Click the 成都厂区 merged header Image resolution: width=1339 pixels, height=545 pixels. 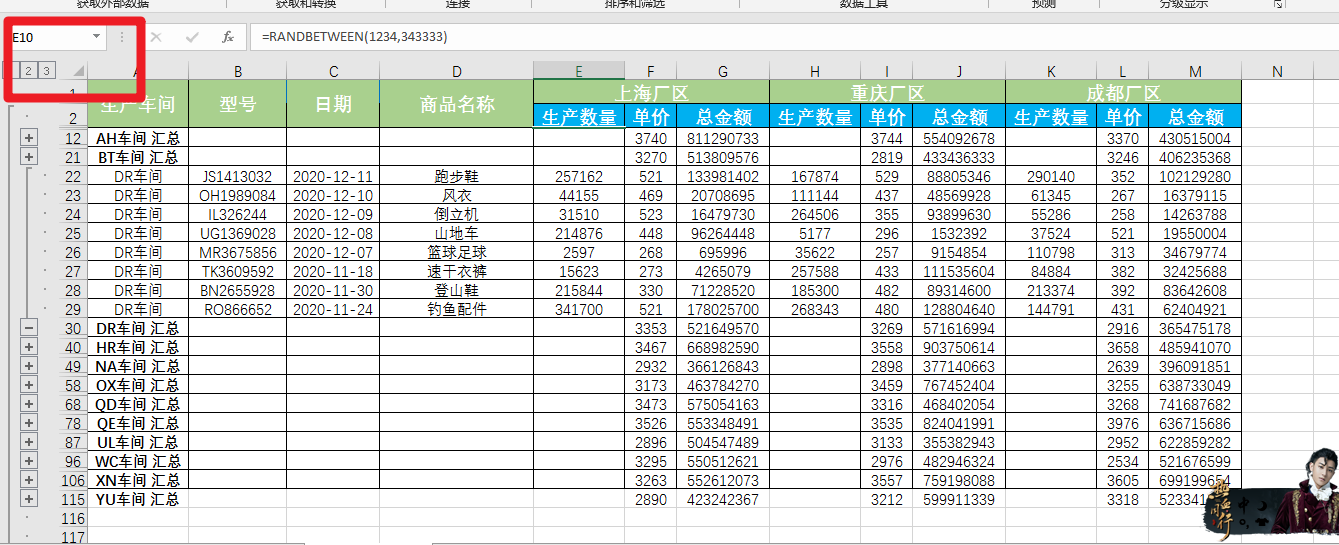(x=1124, y=92)
